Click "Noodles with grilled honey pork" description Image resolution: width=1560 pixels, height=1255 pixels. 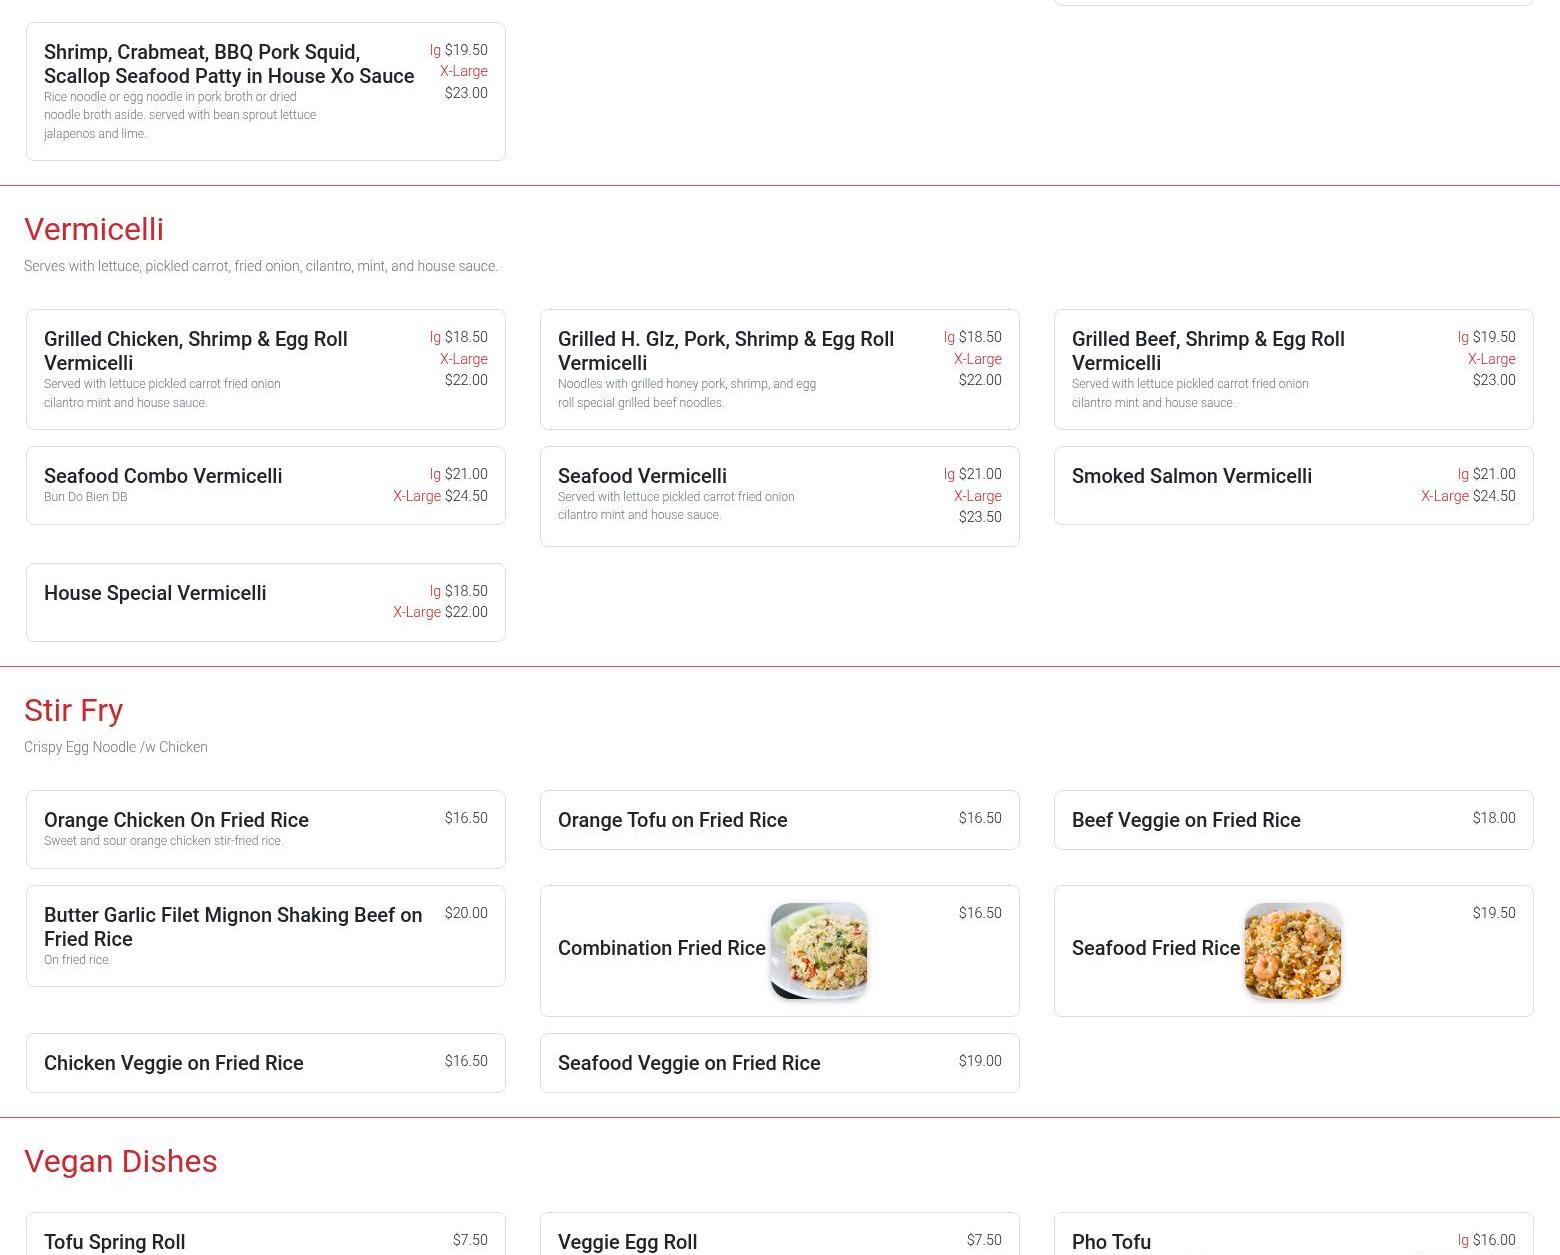[687, 393]
